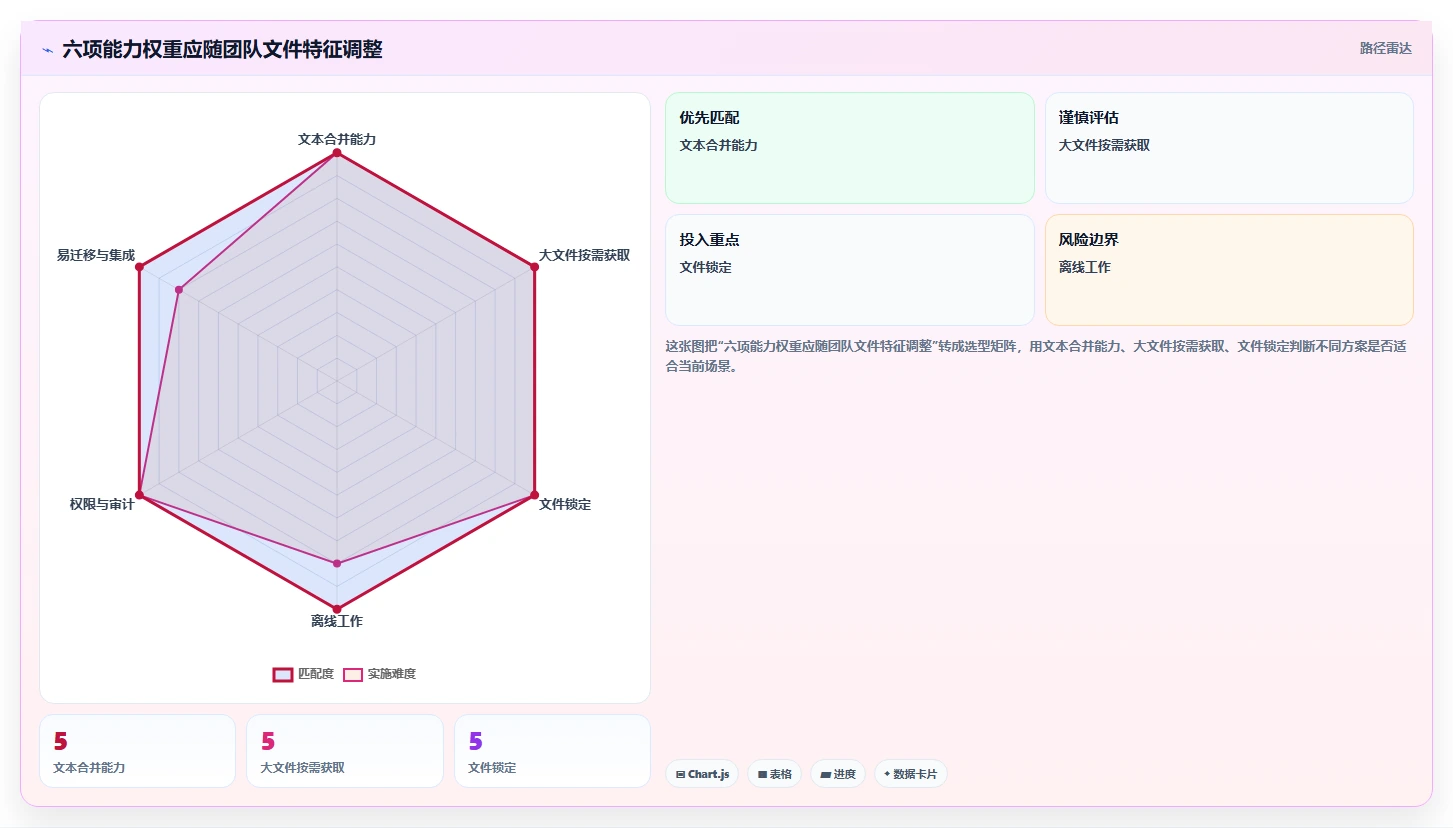Click the 易迁移与集成 radar axis label
This screenshot has height=828, width=1453.
click(x=96, y=255)
